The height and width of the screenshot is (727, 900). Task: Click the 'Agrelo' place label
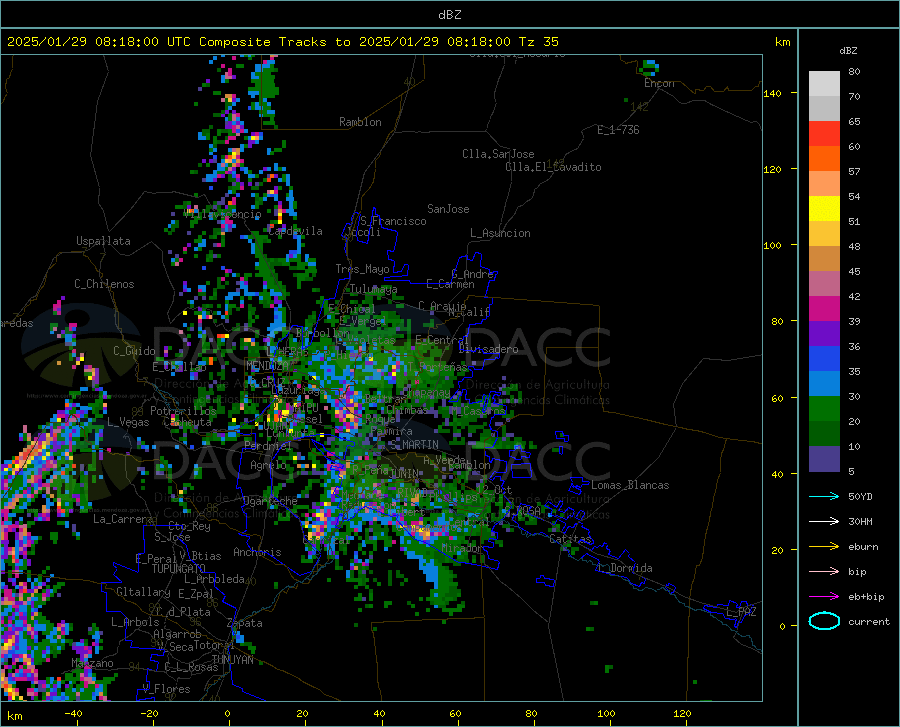point(268,465)
